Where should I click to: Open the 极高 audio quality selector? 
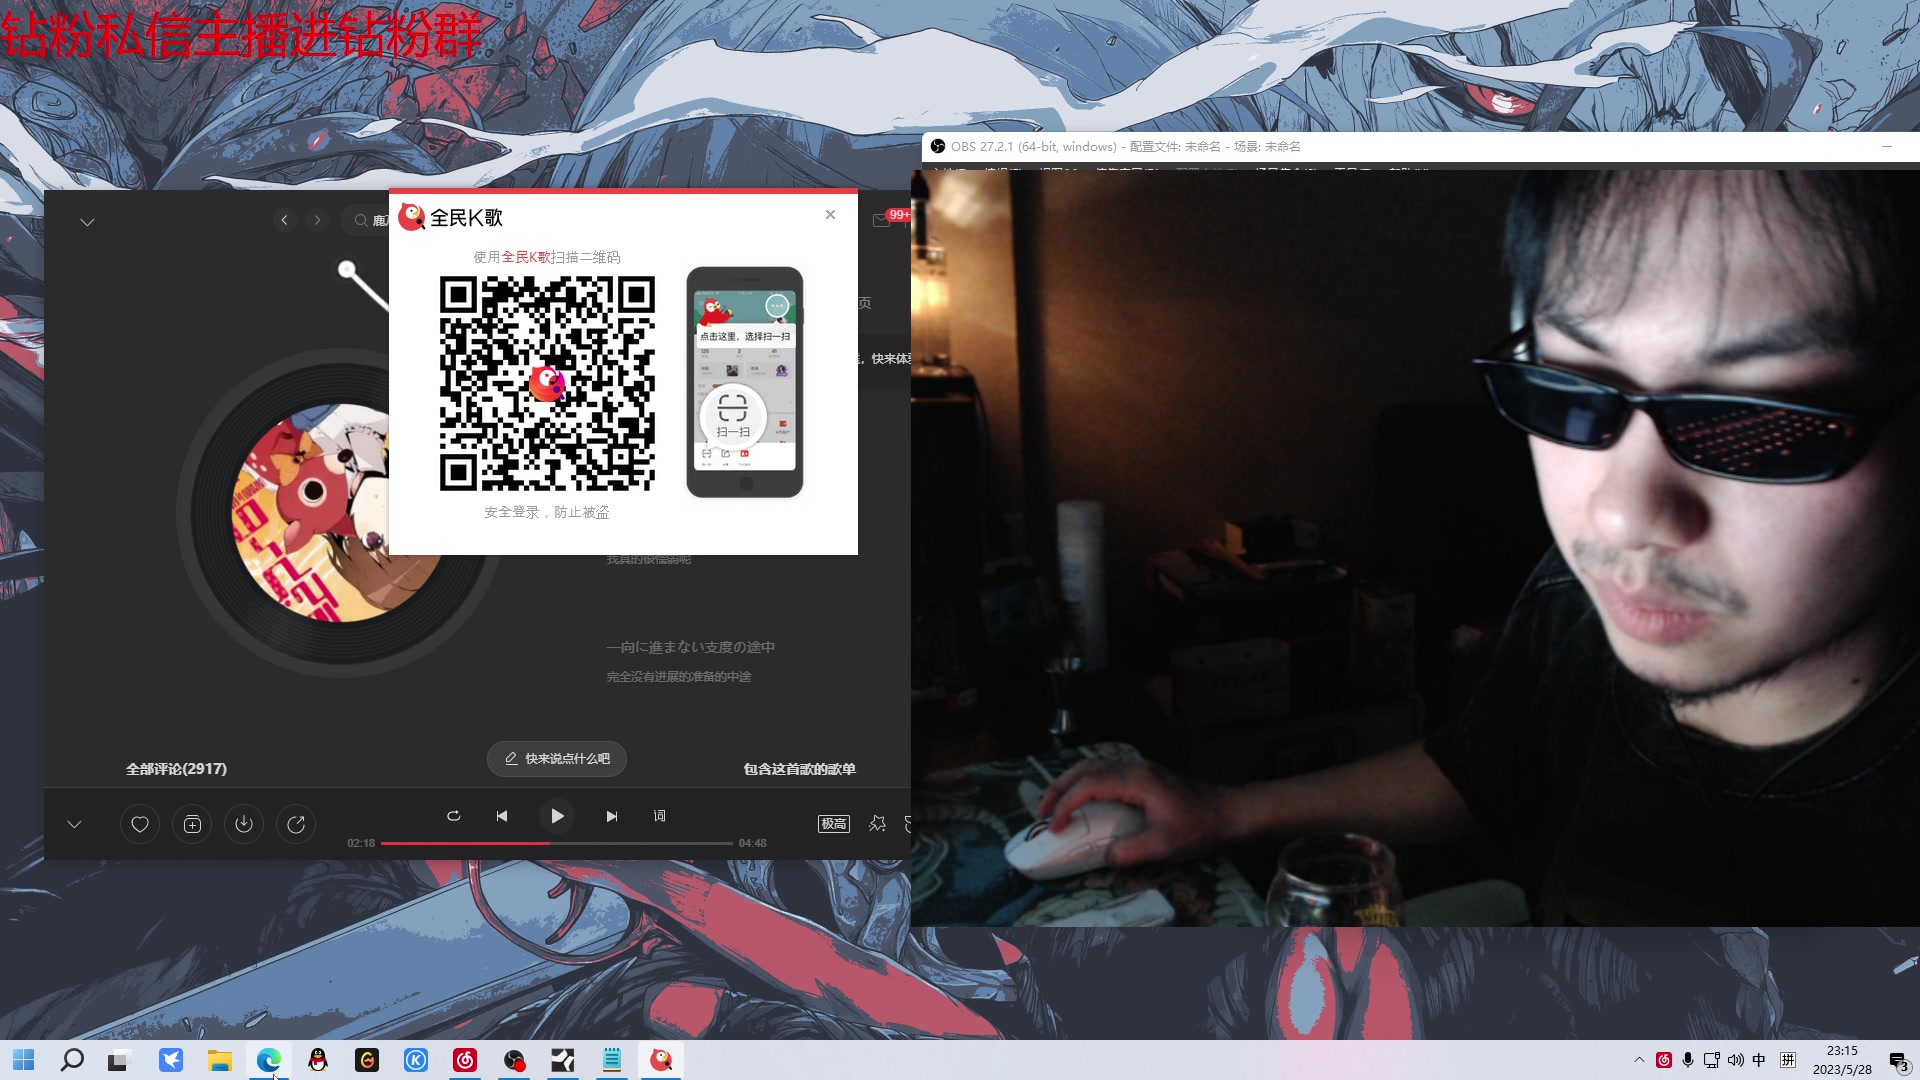coord(833,824)
